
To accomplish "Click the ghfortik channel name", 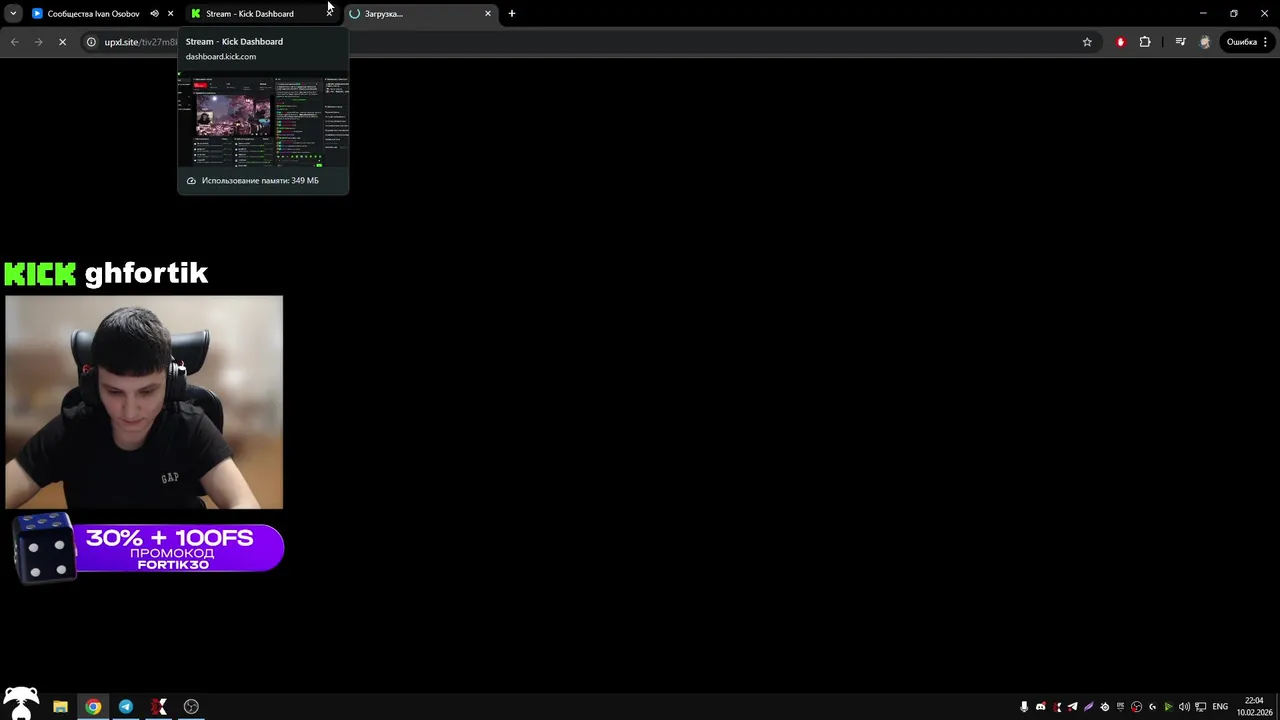I will [x=146, y=274].
